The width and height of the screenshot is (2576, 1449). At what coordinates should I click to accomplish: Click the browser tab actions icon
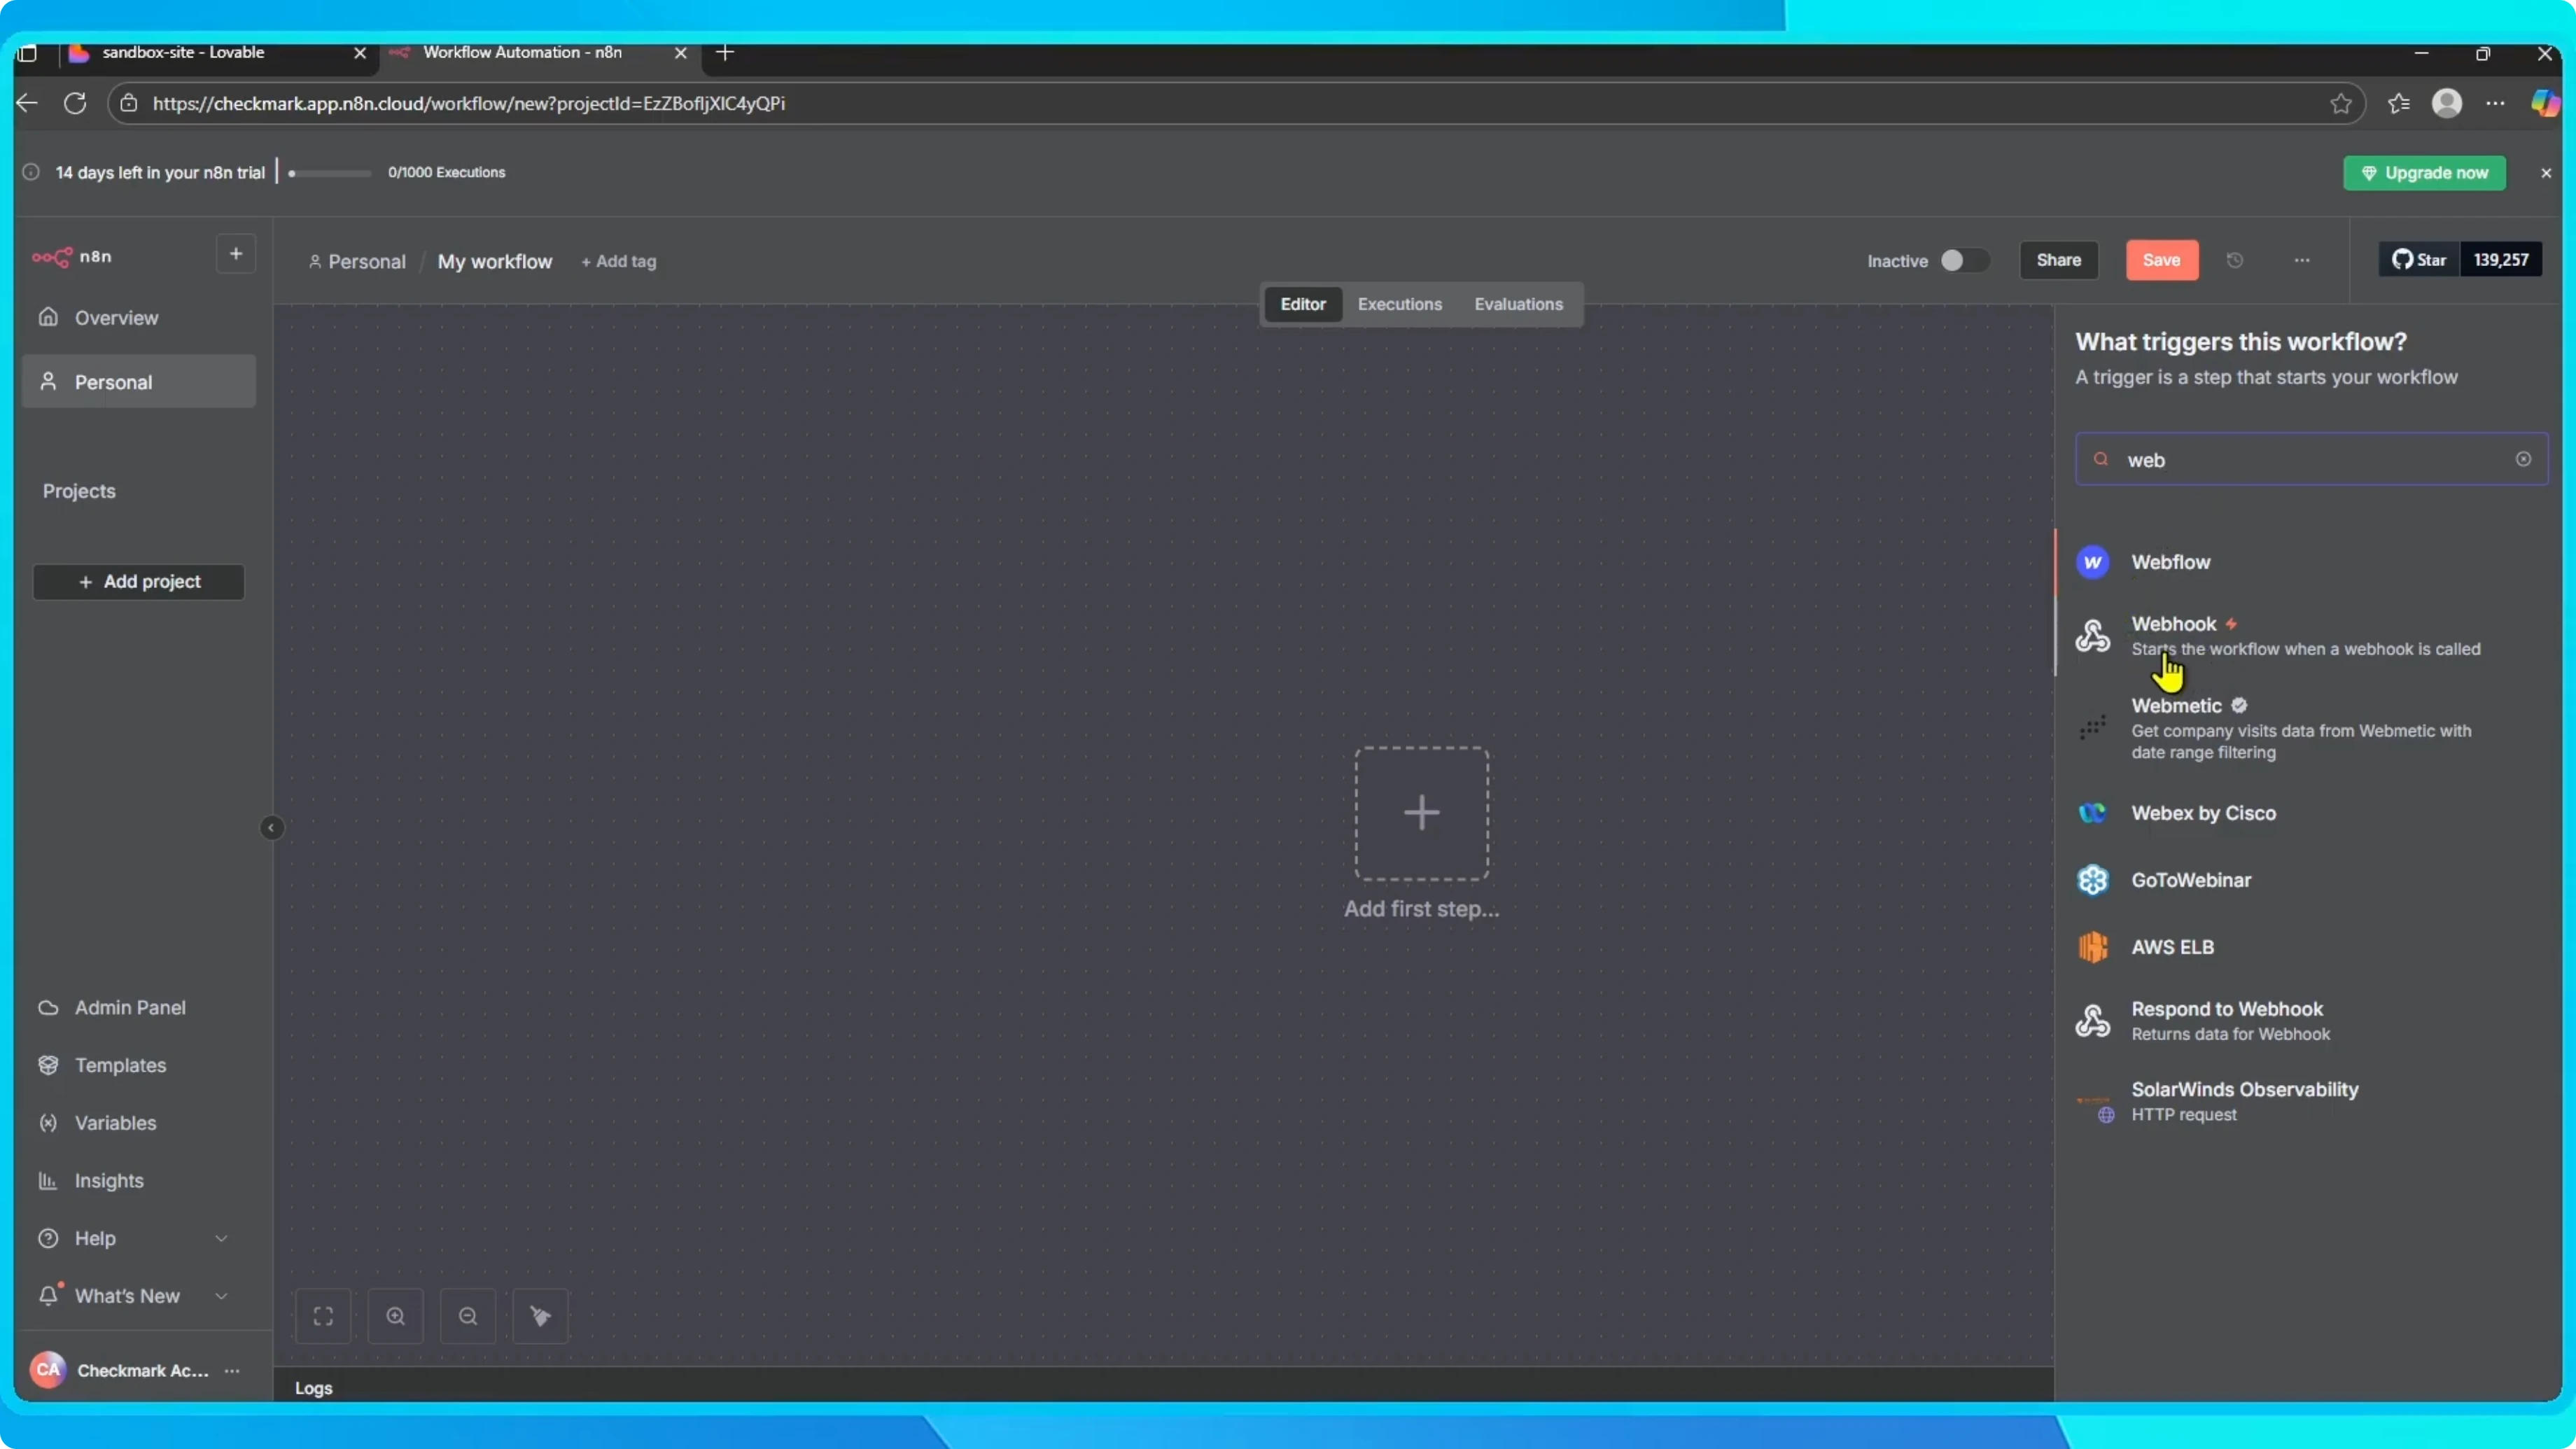(x=27, y=53)
